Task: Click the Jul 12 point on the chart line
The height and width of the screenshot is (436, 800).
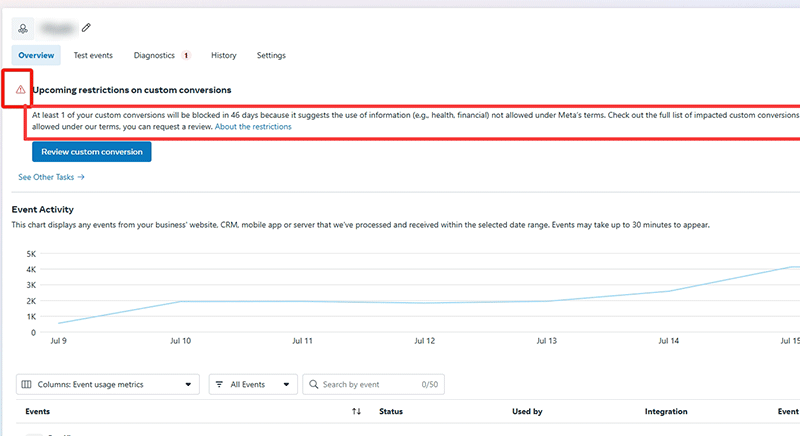Action: click(424, 303)
